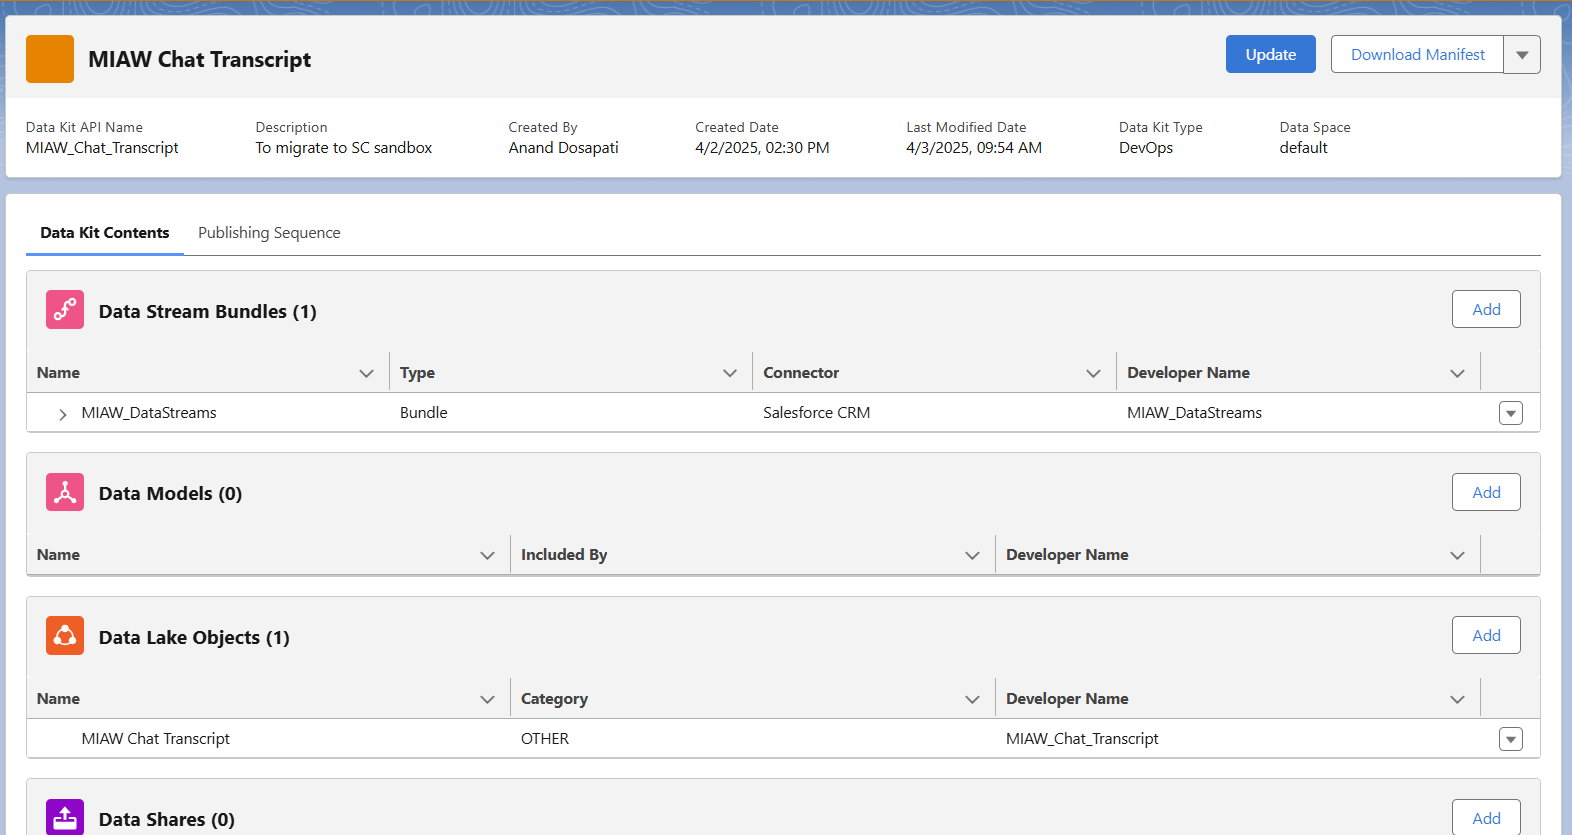Screen dimensions: 1572x835
Task: Open Connector column menu in Data Stream Bundles
Action: (x=1092, y=373)
